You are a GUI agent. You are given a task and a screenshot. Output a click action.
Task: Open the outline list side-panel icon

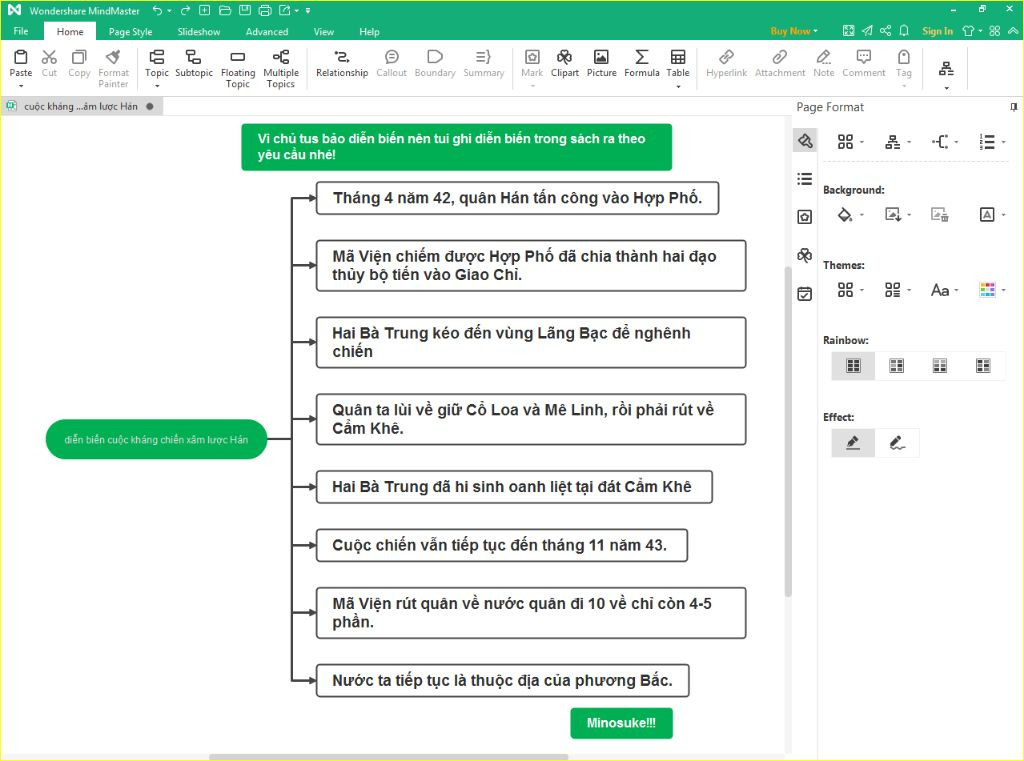pyautogui.click(x=804, y=179)
